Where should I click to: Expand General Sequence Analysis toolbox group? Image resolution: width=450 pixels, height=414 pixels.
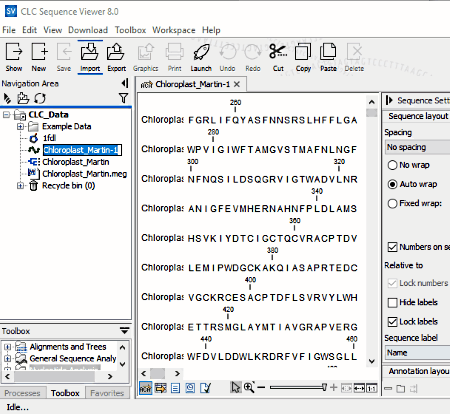tap(7, 359)
